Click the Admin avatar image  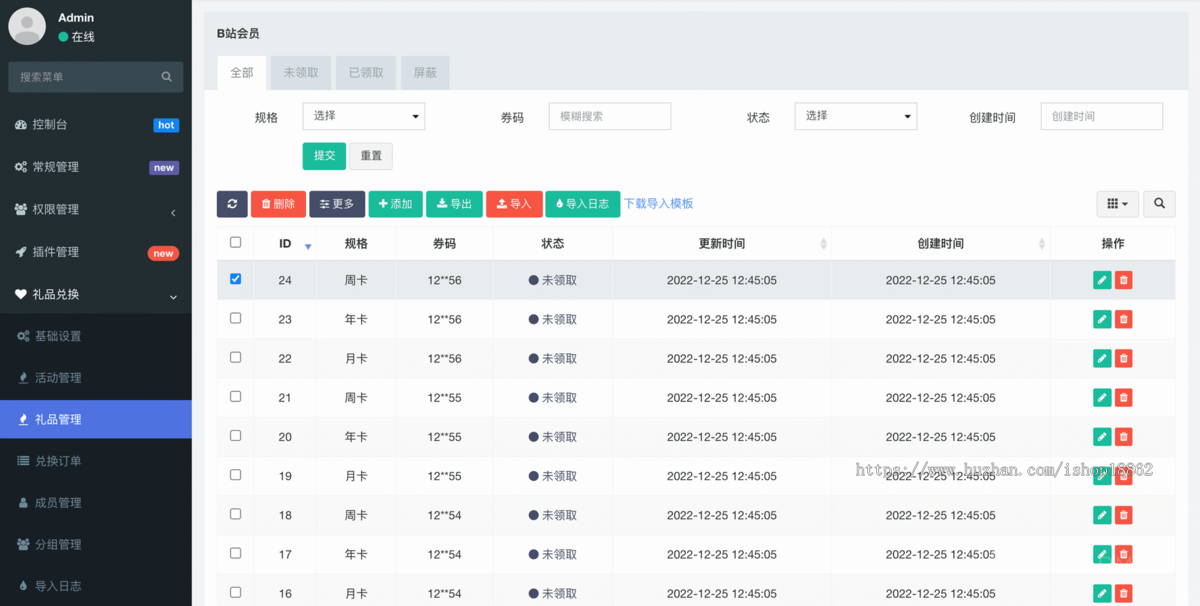coord(26,26)
